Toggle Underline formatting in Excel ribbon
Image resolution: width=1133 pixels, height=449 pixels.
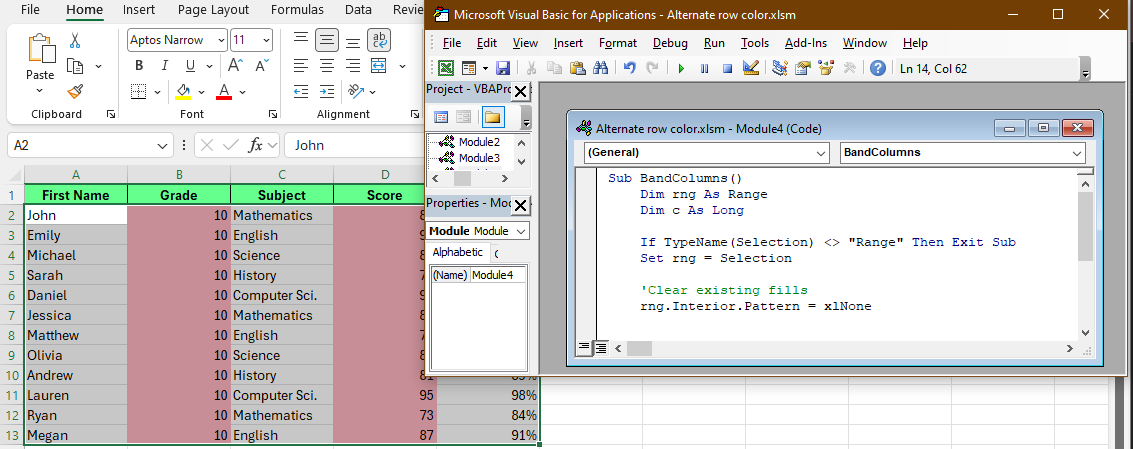pyautogui.click(x=190, y=66)
